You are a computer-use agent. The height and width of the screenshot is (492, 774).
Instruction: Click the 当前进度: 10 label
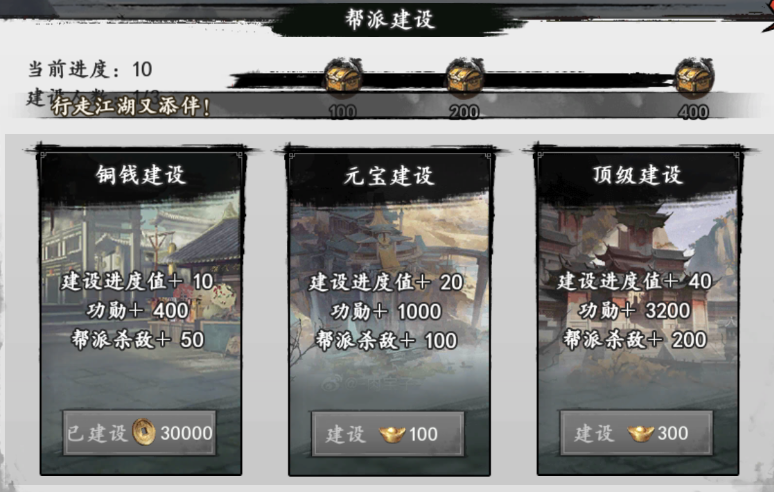click(x=90, y=69)
